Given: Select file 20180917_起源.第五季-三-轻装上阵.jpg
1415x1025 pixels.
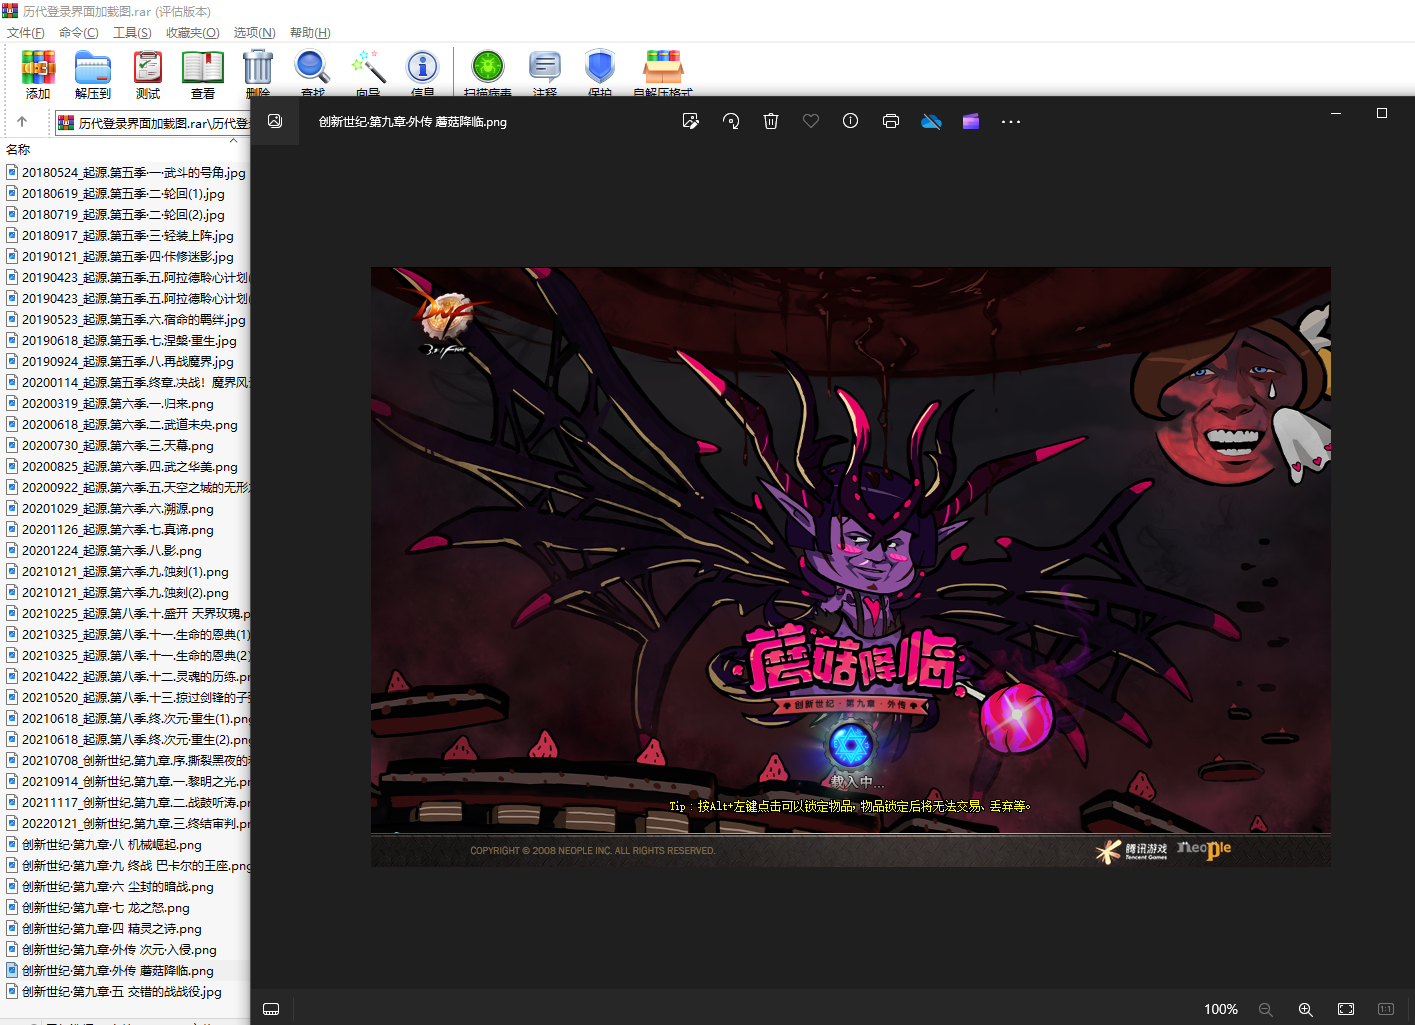Looking at the screenshot, I should pyautogui.click(x=120, y=236).
